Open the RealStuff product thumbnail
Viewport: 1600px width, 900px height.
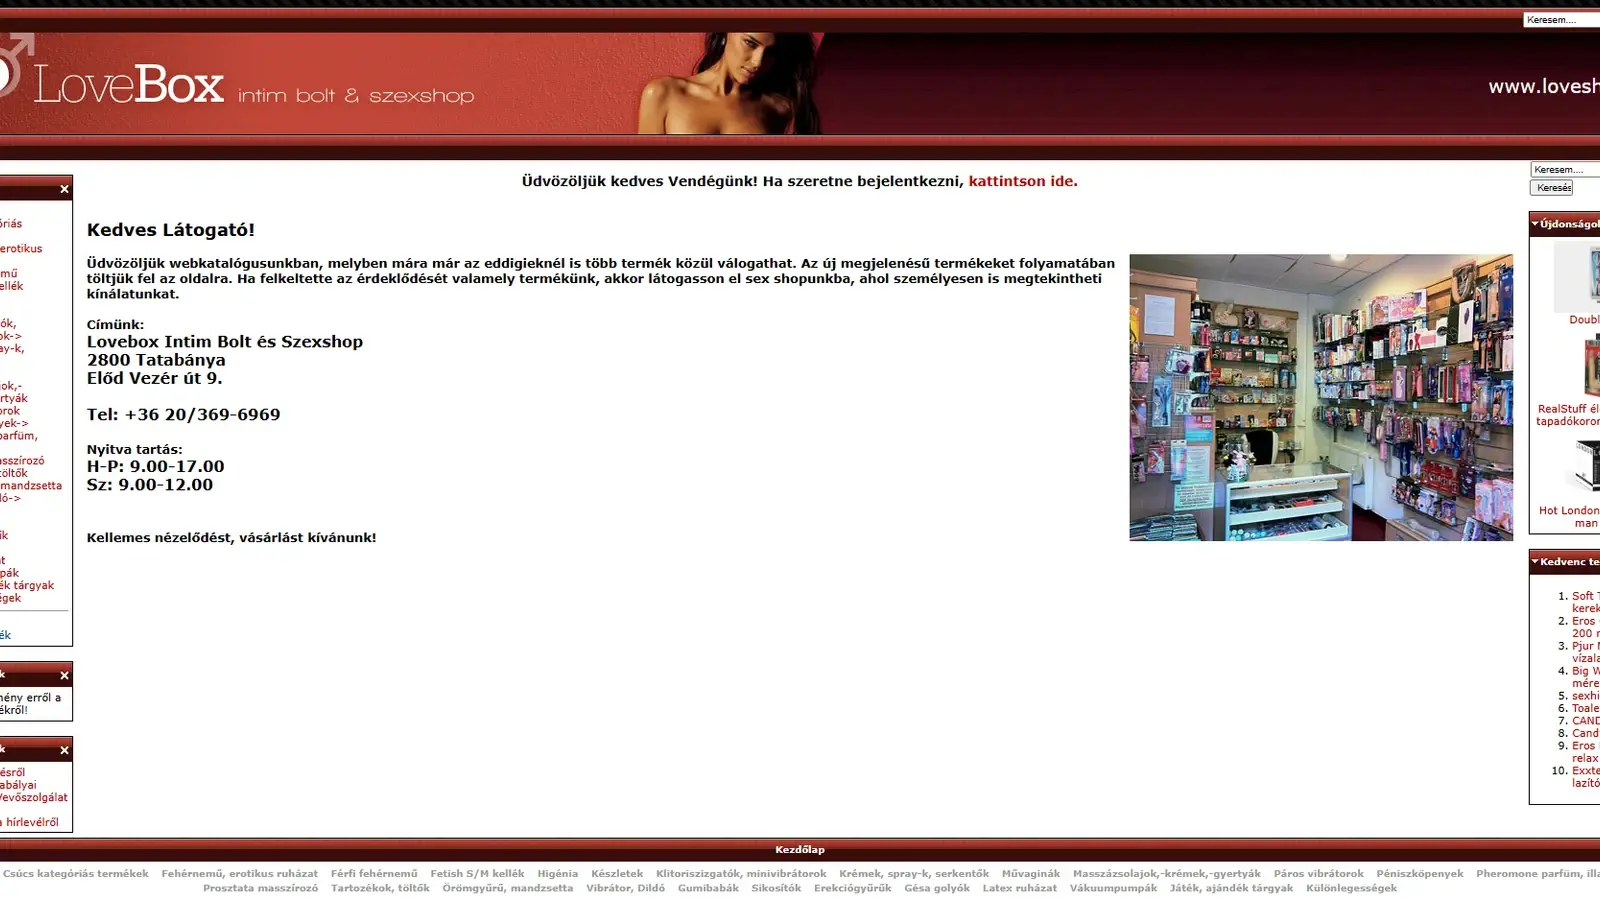point(1590,366)
